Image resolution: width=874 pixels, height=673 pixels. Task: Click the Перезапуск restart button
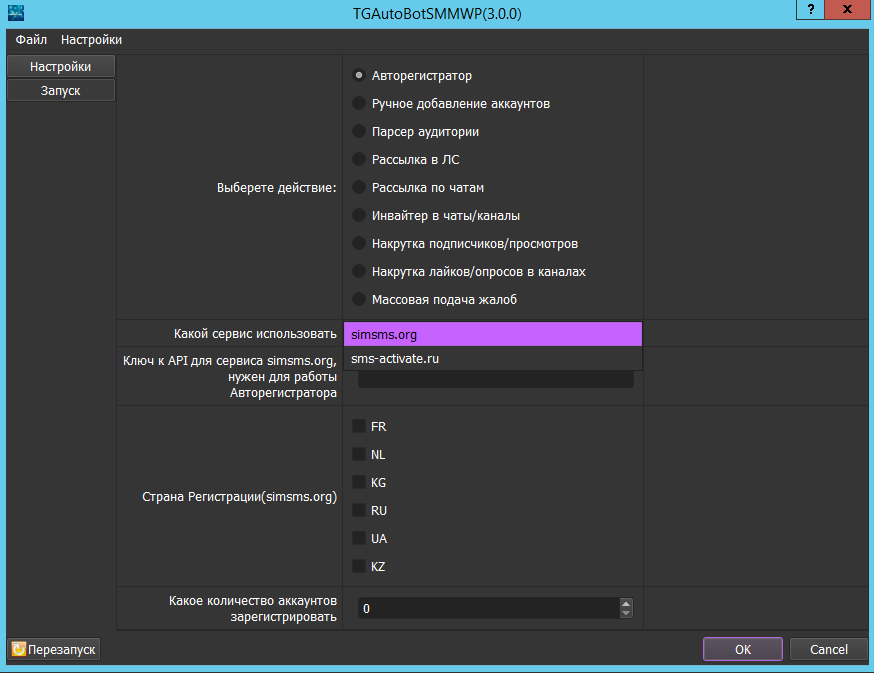(x=55, y=649)
